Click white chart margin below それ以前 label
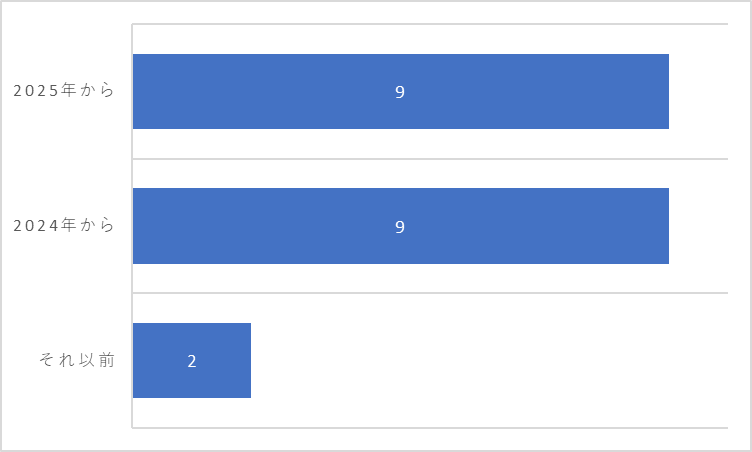Screen dimensions: 752x452 pos(67,408)
